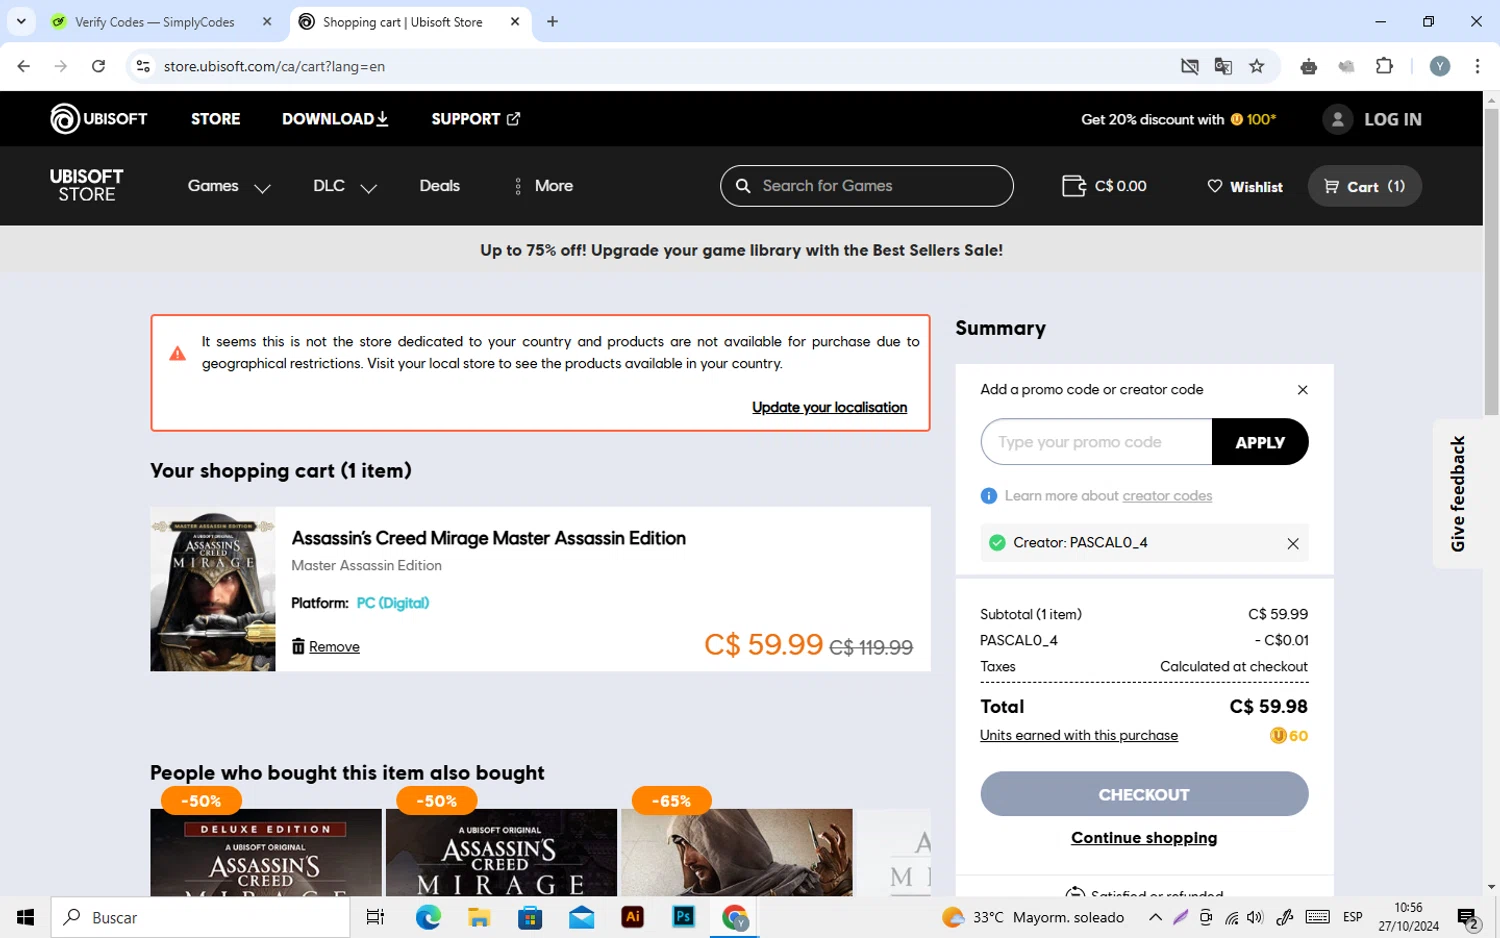
Task: Go to Ubisoft Store home logo
Action: point(87,186)
